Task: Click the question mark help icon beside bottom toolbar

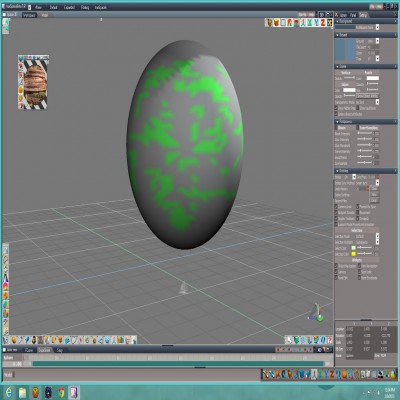Action: (329, 340)
